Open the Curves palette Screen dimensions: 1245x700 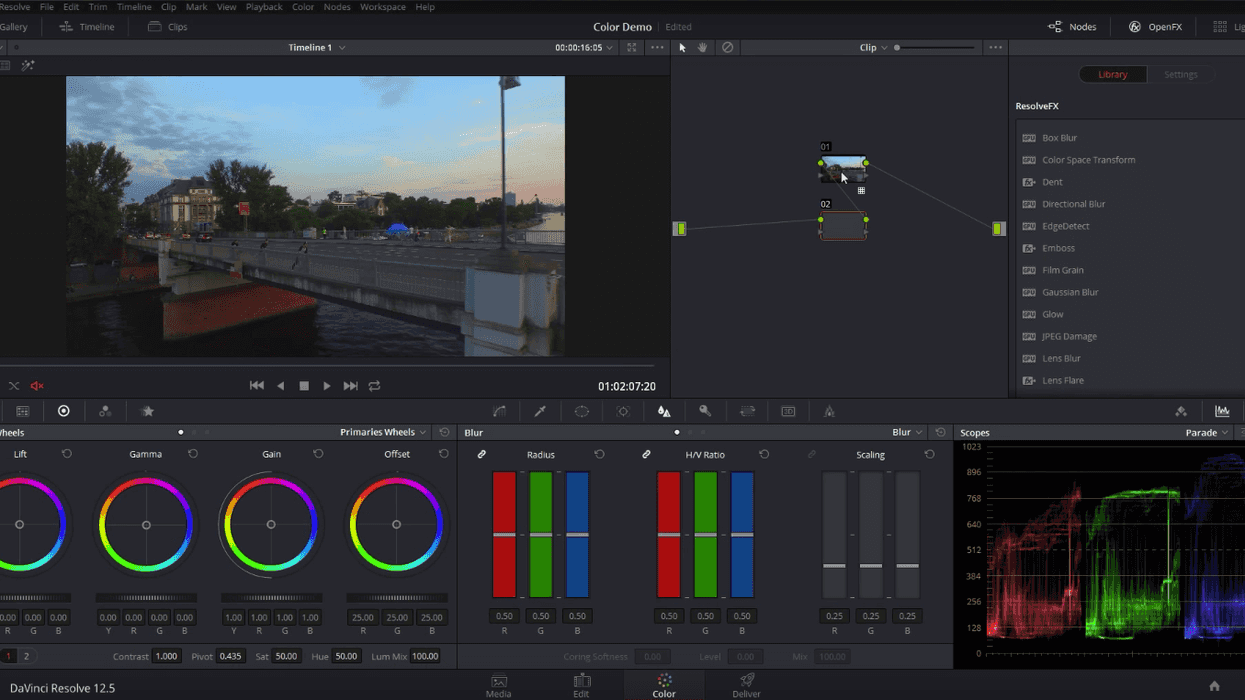(499, 411)
